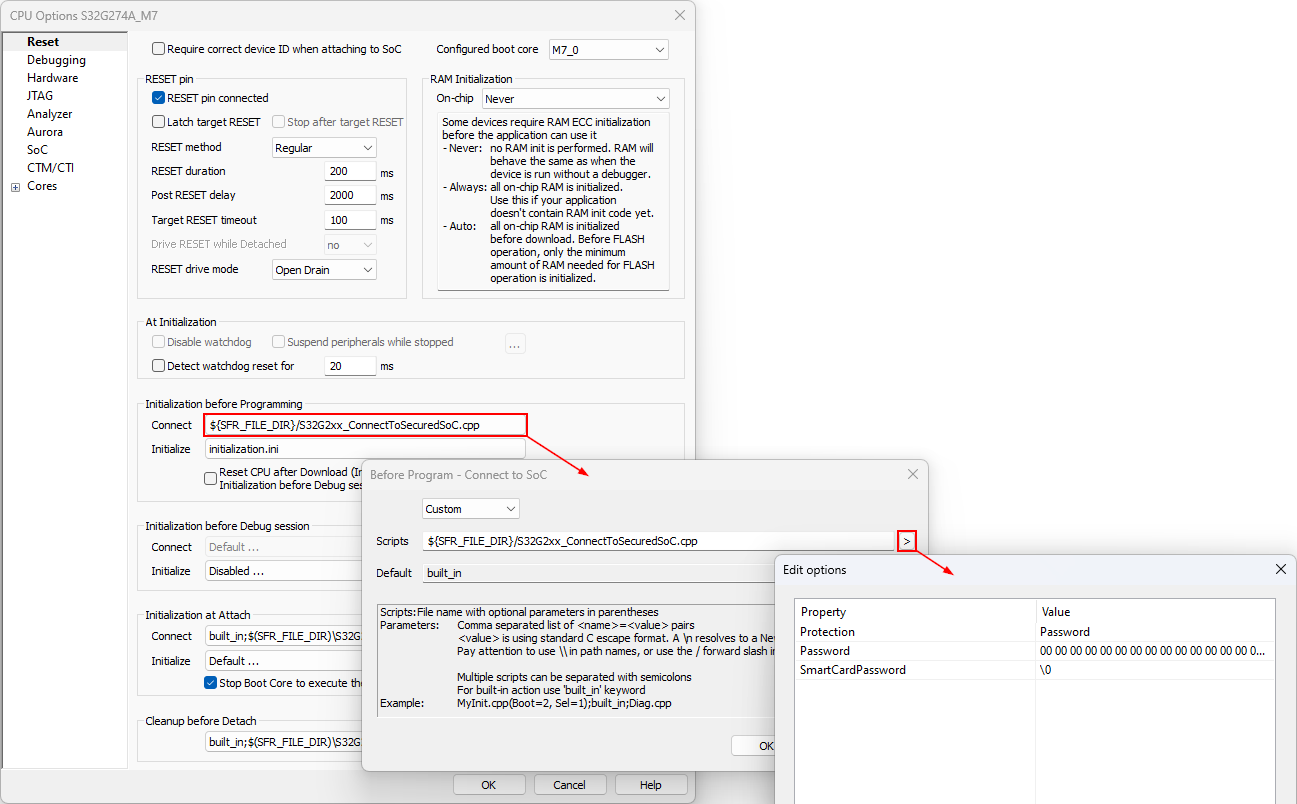Expand the Cores tree node

[x=16, y=187]
